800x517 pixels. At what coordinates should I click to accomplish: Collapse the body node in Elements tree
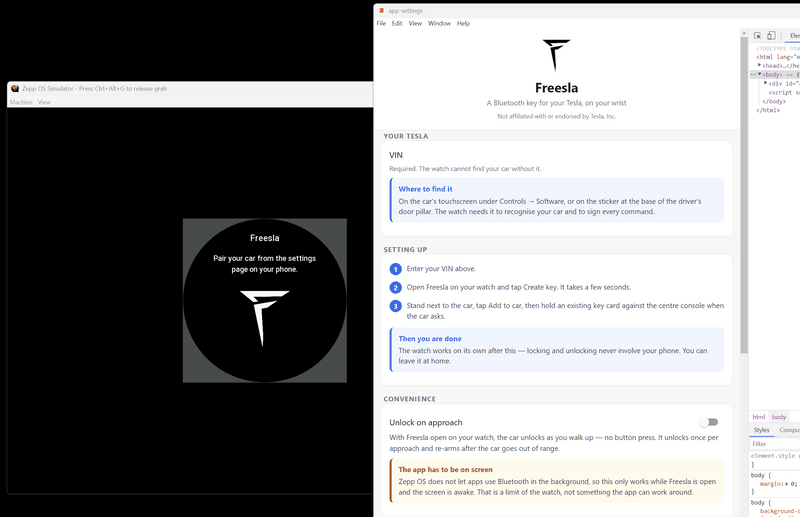point(760,75)
